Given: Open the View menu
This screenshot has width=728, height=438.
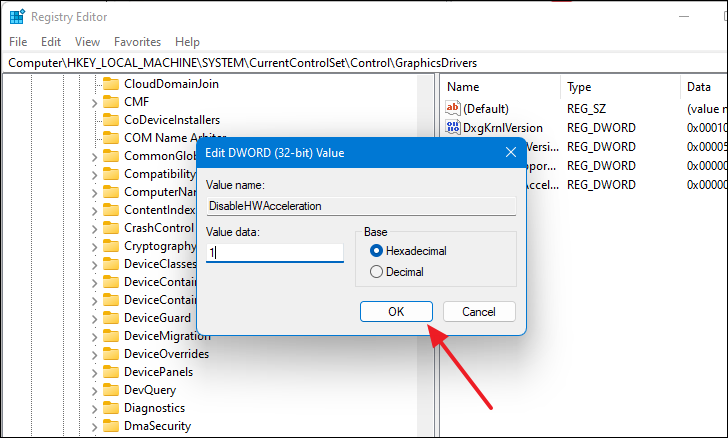Looking at the screenshot, I should [87, 42].
